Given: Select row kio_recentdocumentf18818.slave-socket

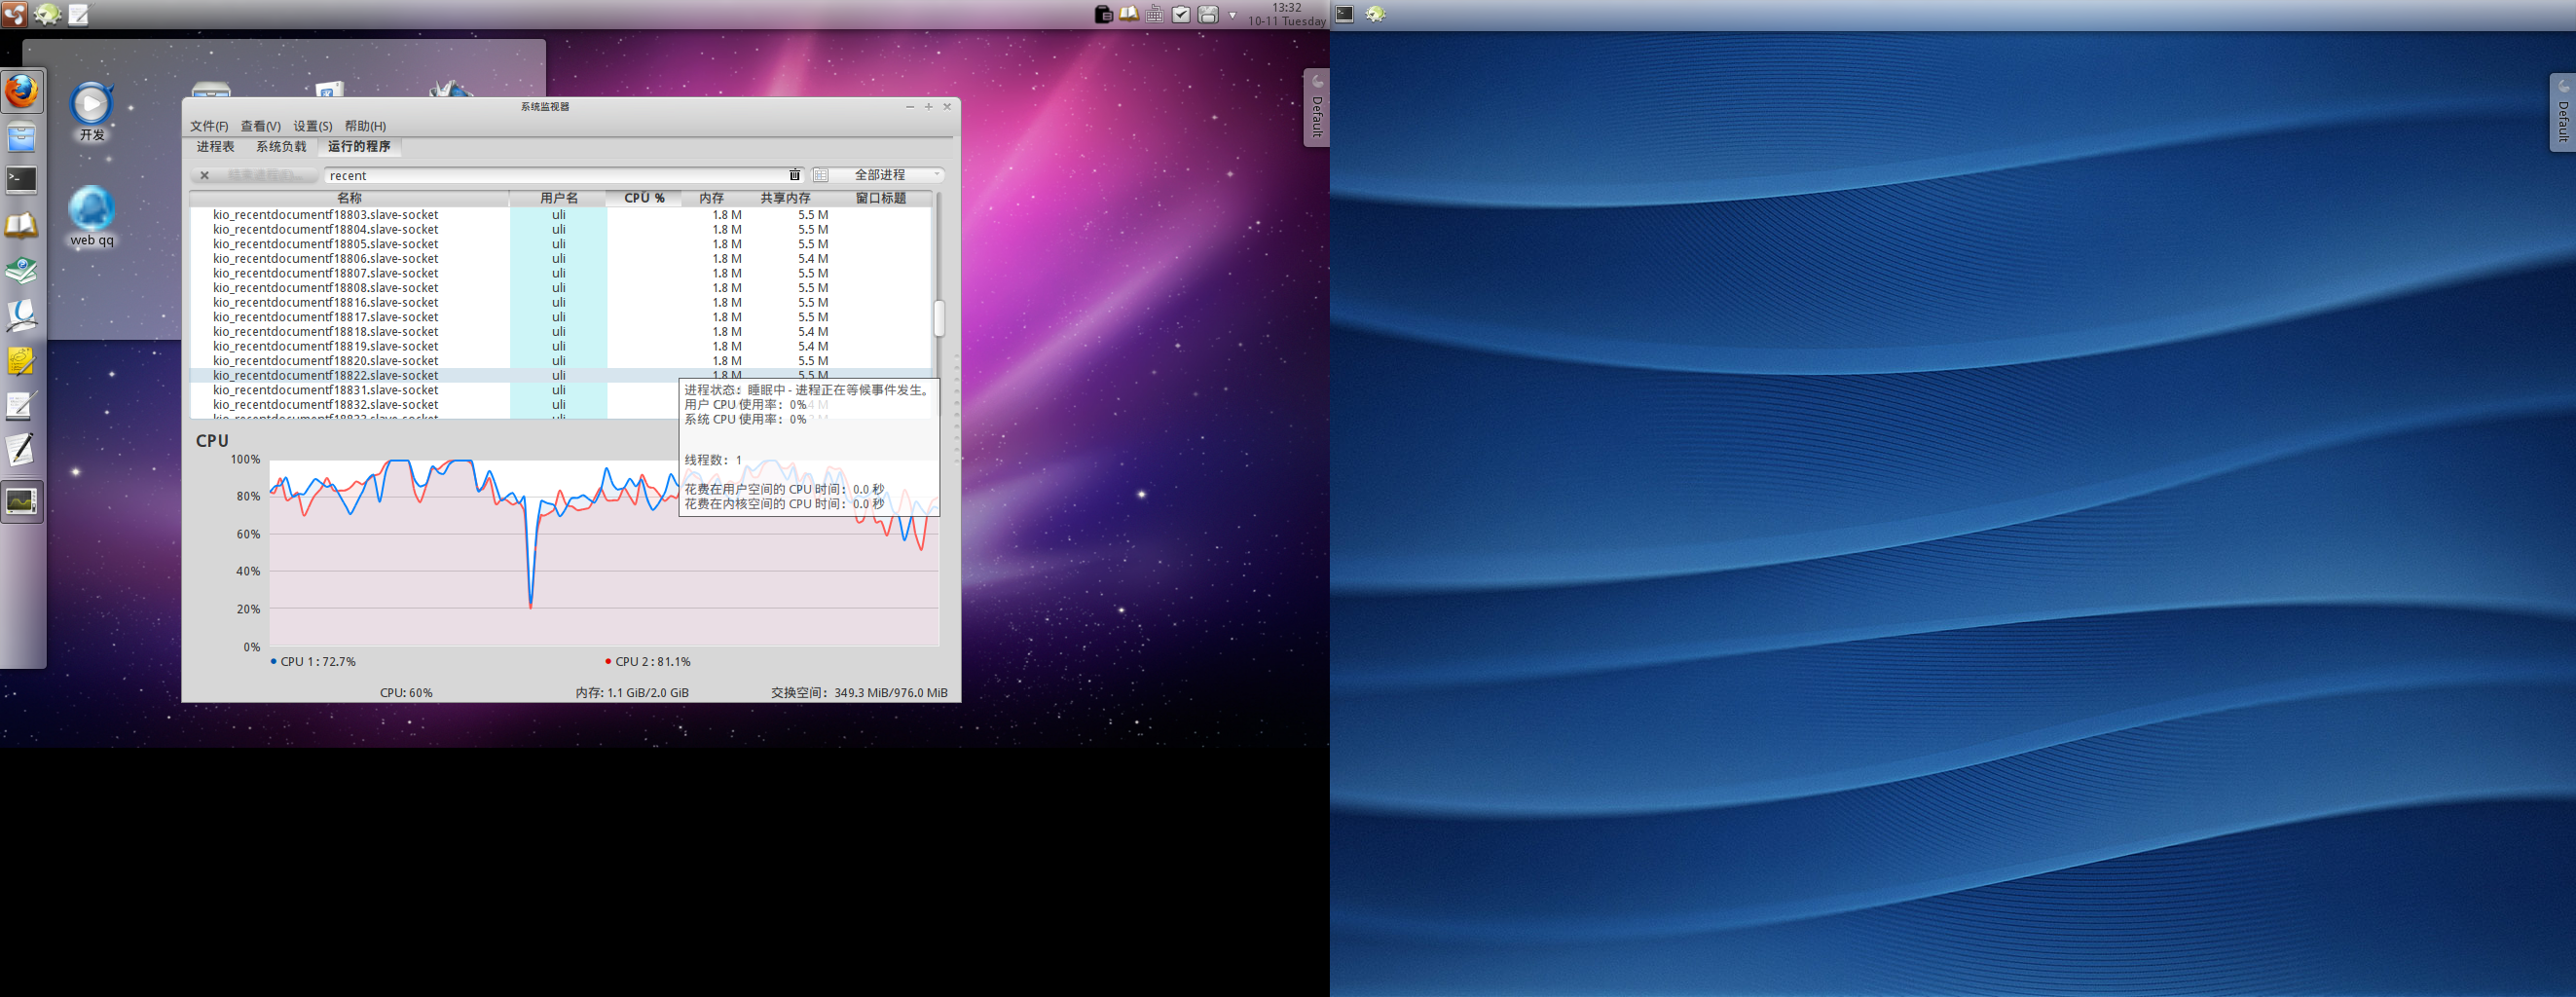Looking at the screenshot, I should click(561, 332).
